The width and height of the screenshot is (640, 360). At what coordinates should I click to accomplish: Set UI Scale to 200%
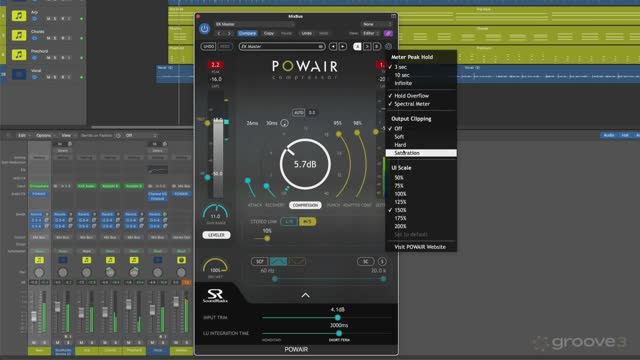tap(400, 226)
